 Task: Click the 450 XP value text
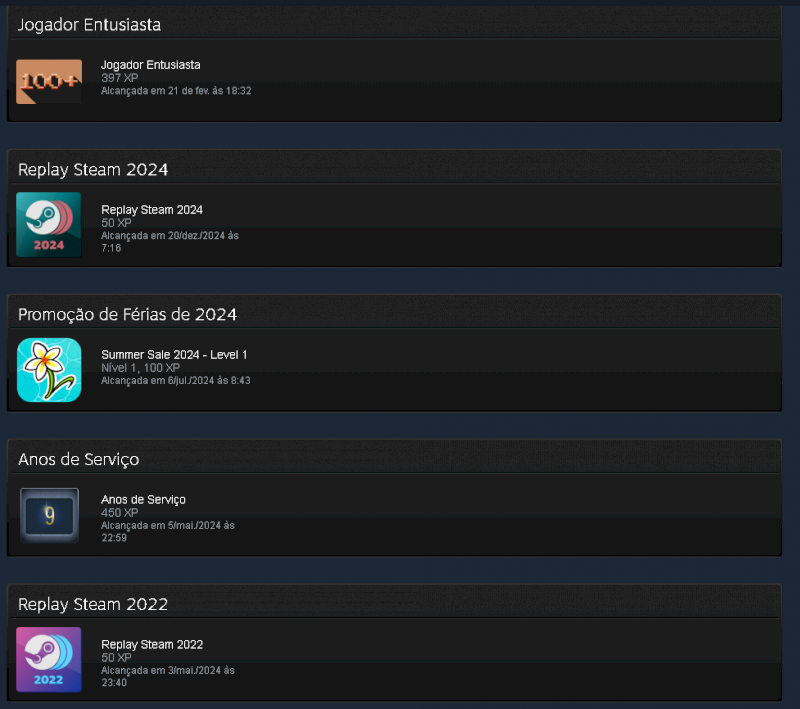(x=119, y=513)
